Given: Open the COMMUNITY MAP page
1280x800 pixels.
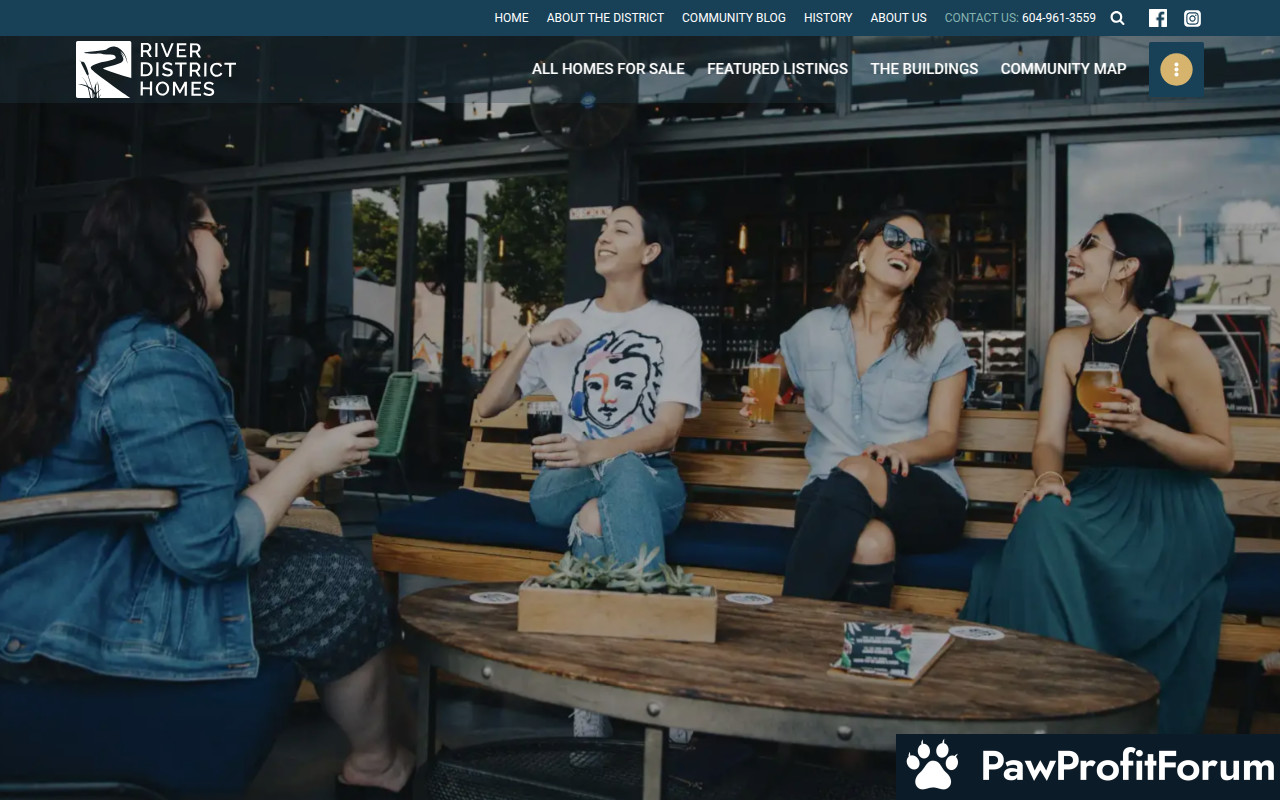Looking at the screenshot, I should tap(1063, 69).
